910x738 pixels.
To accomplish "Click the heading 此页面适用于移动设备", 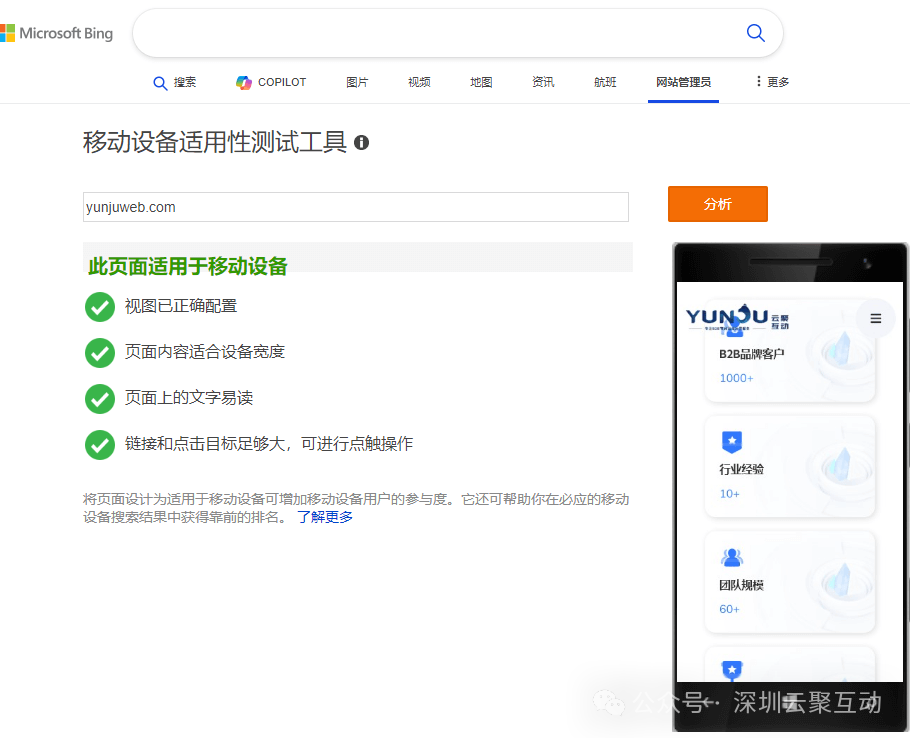I will point(187,266).
